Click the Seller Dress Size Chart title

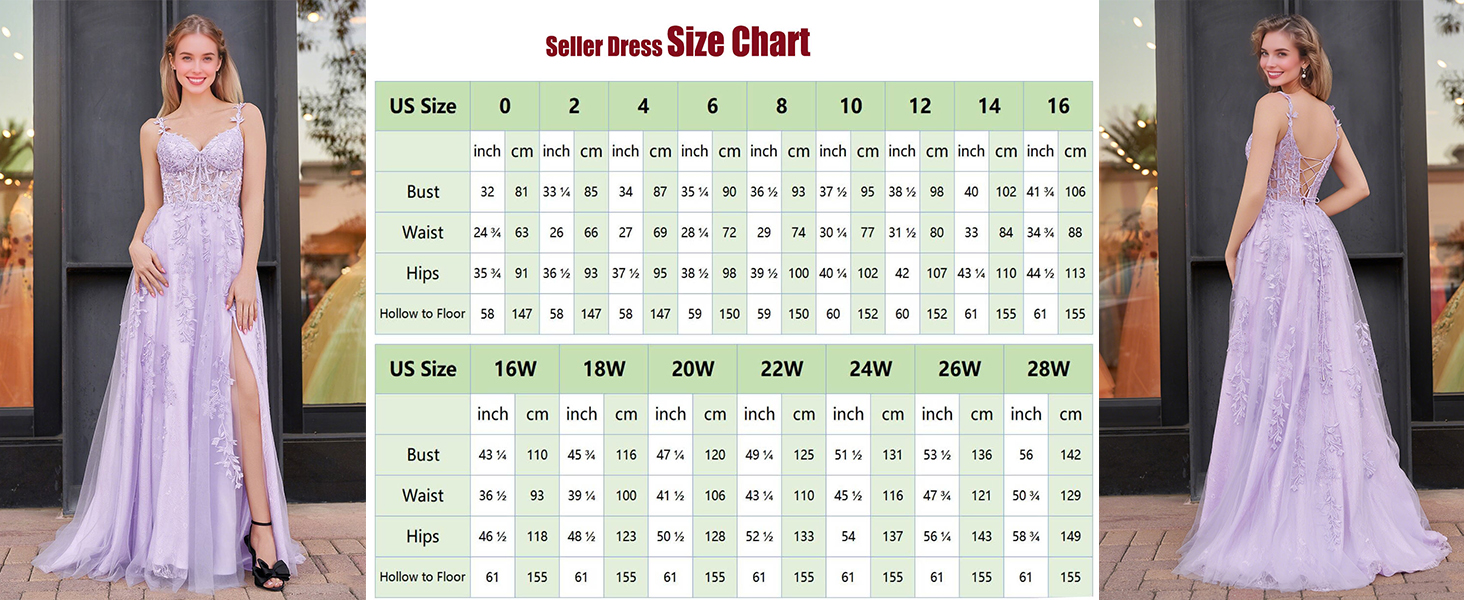[x=677, y=43]
